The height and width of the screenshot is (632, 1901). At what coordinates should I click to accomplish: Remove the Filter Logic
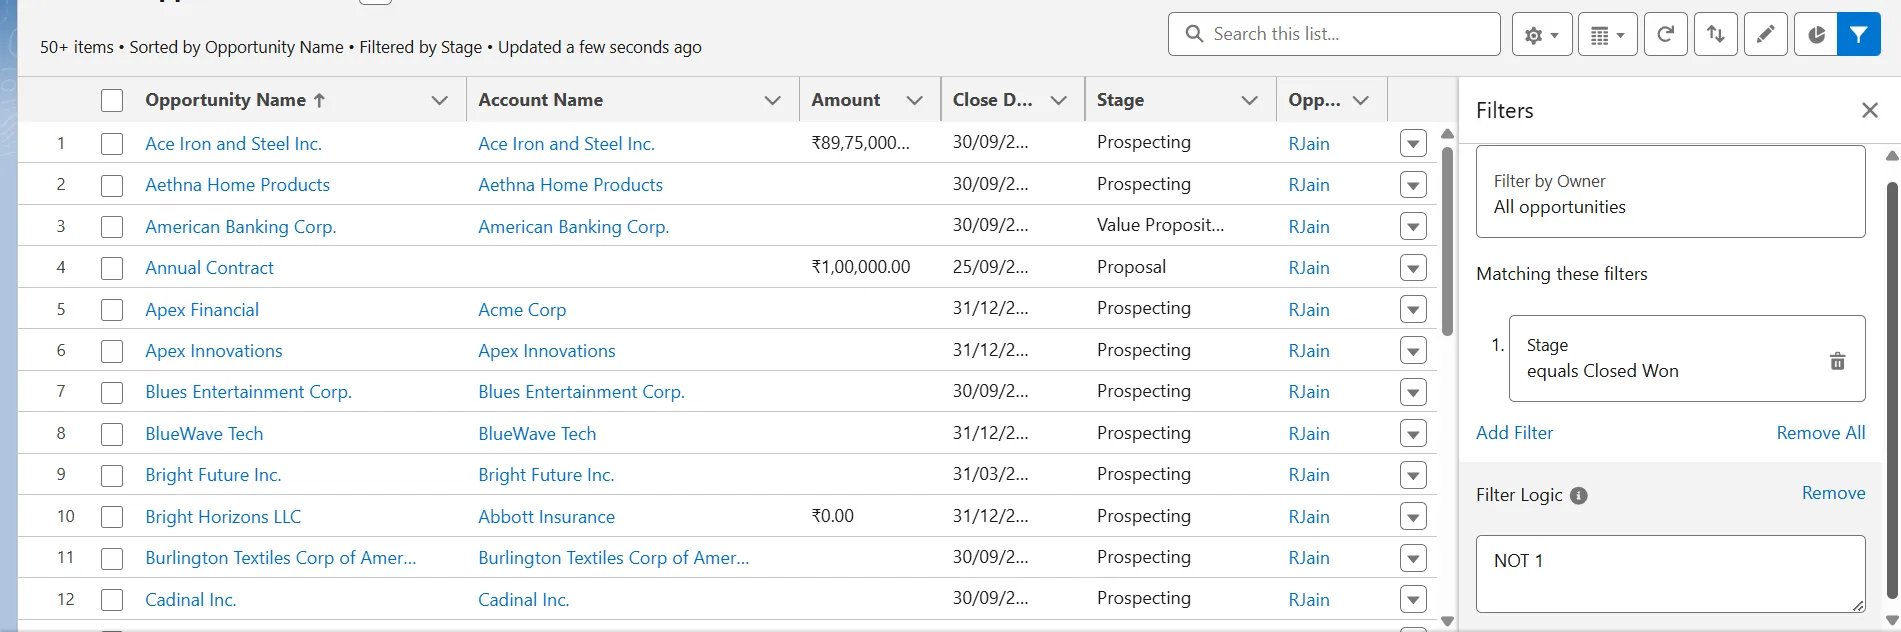tap(1833, 493)
